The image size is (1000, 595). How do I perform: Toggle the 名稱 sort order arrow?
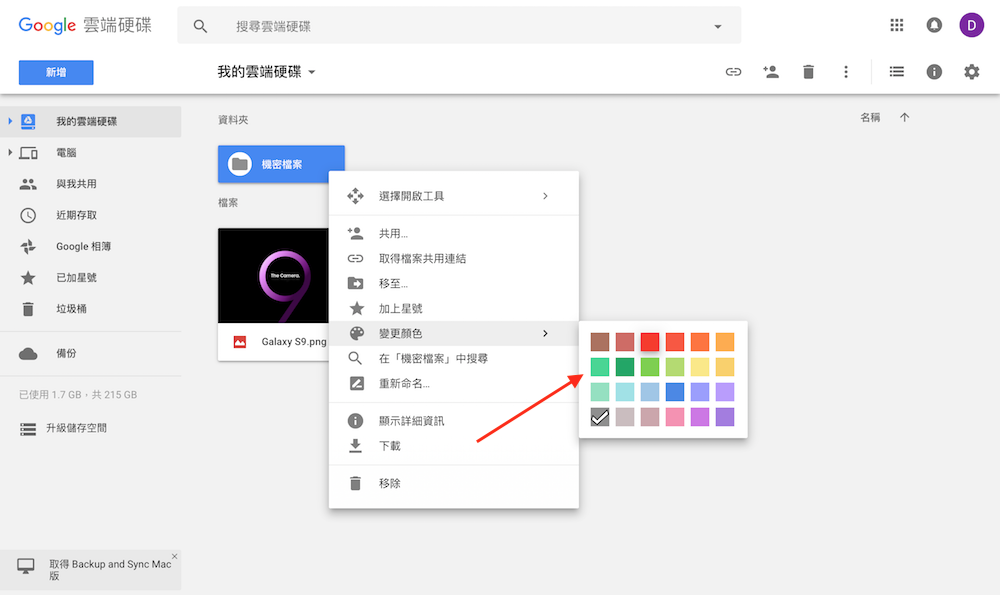pos(904,116)
